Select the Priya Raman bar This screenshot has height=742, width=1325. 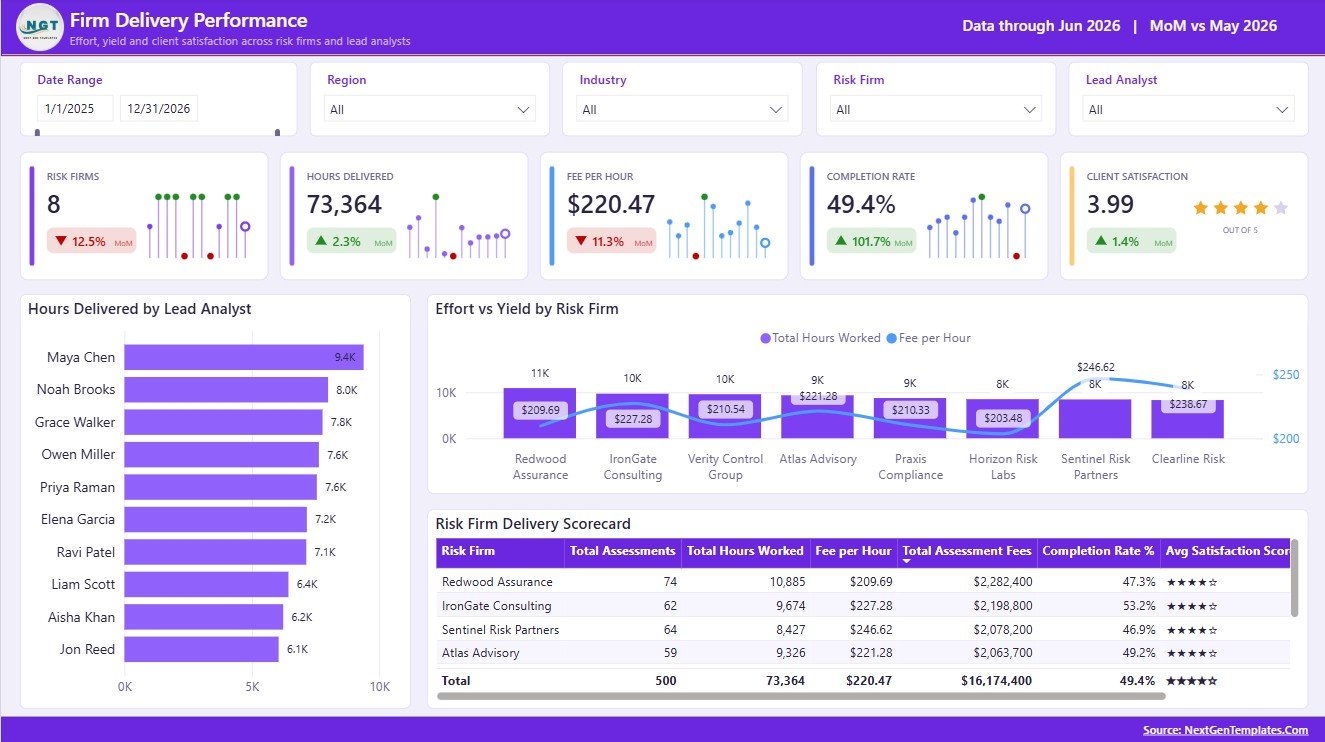point(221,487)
